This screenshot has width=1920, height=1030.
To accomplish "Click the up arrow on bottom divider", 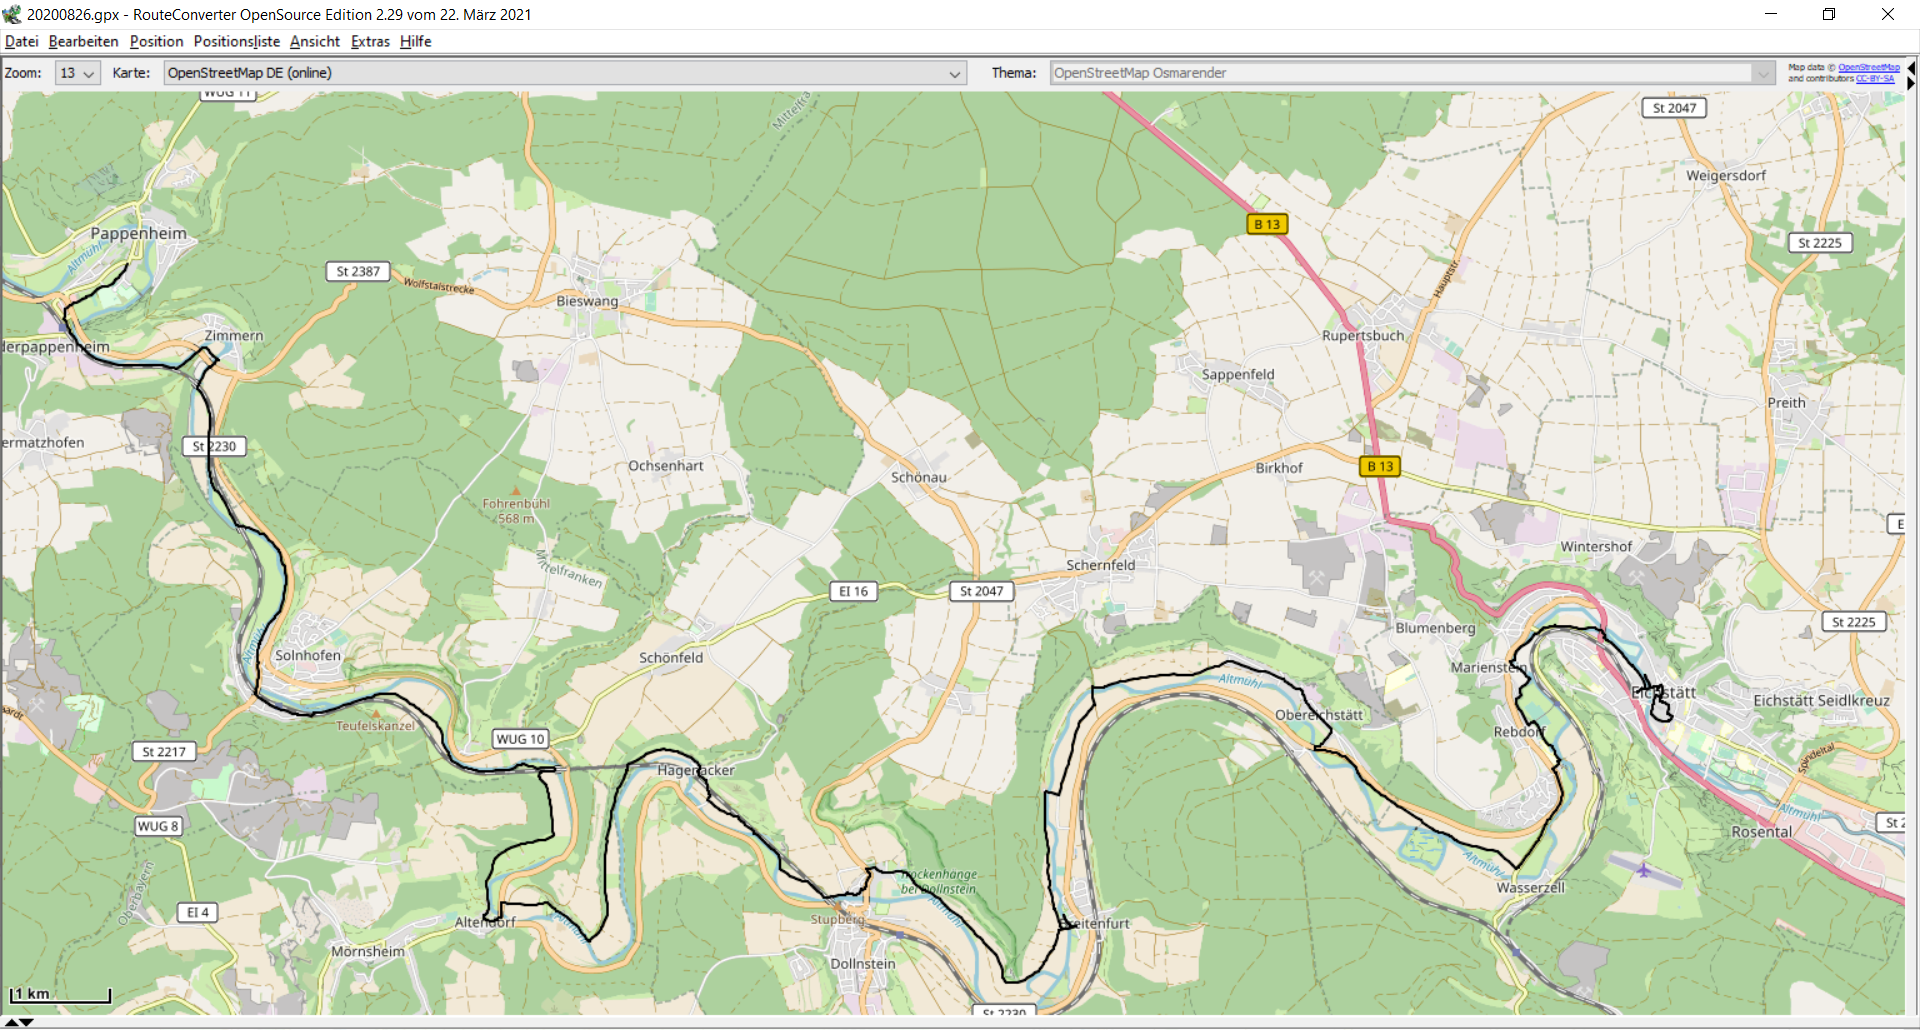I will click(11, 1022).
